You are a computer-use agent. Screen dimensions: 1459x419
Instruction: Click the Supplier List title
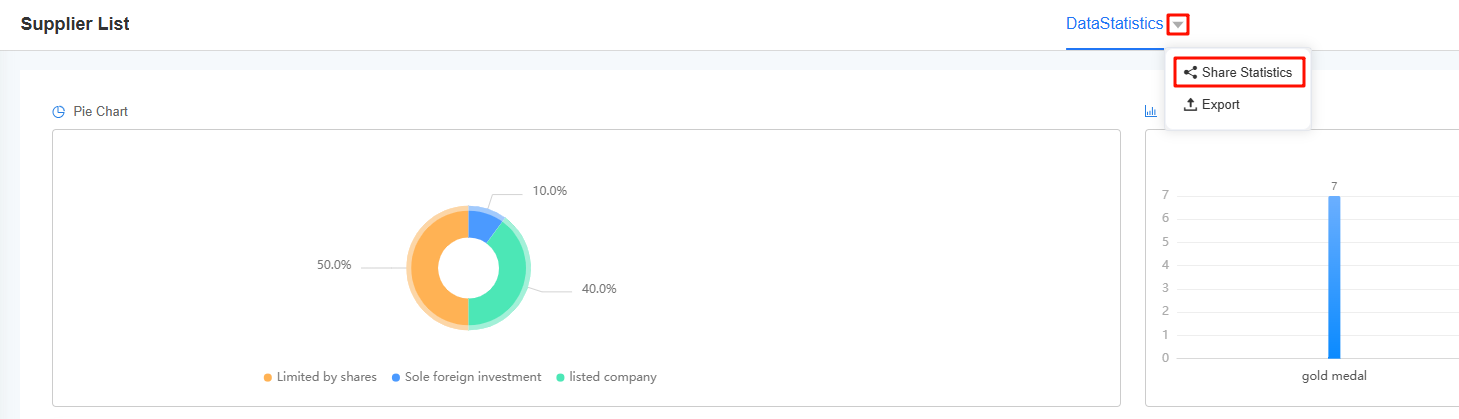(x=75, y=23)
